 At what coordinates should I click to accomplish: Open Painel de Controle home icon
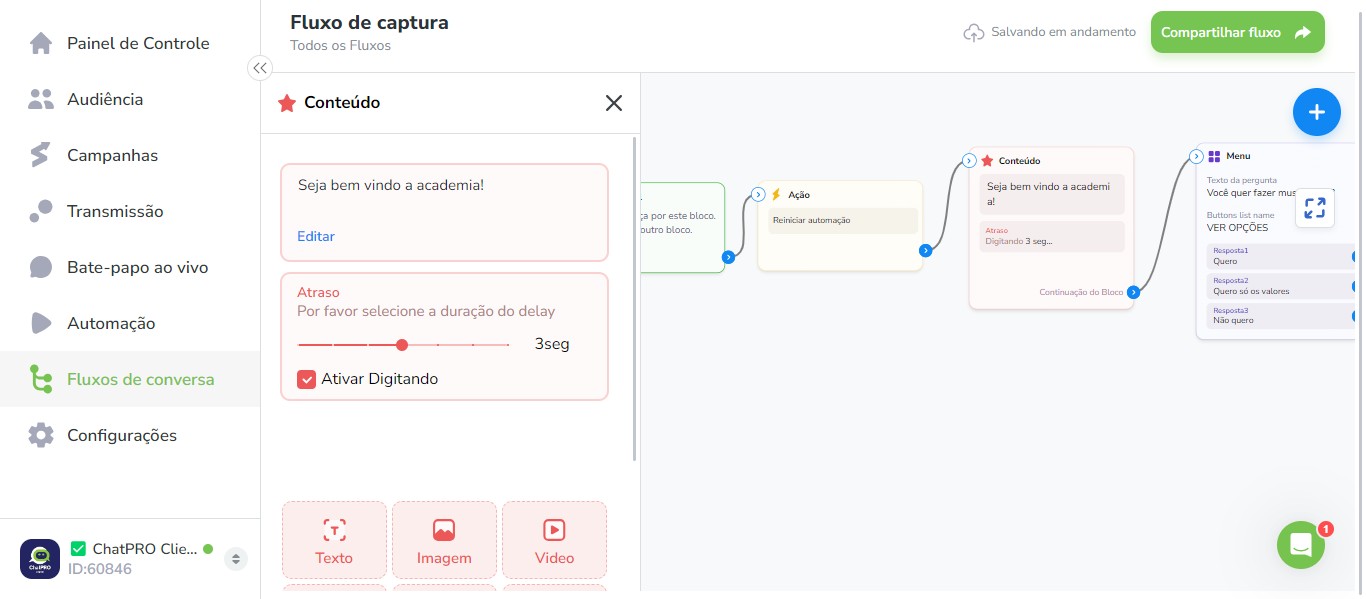(x=41, y=43)
